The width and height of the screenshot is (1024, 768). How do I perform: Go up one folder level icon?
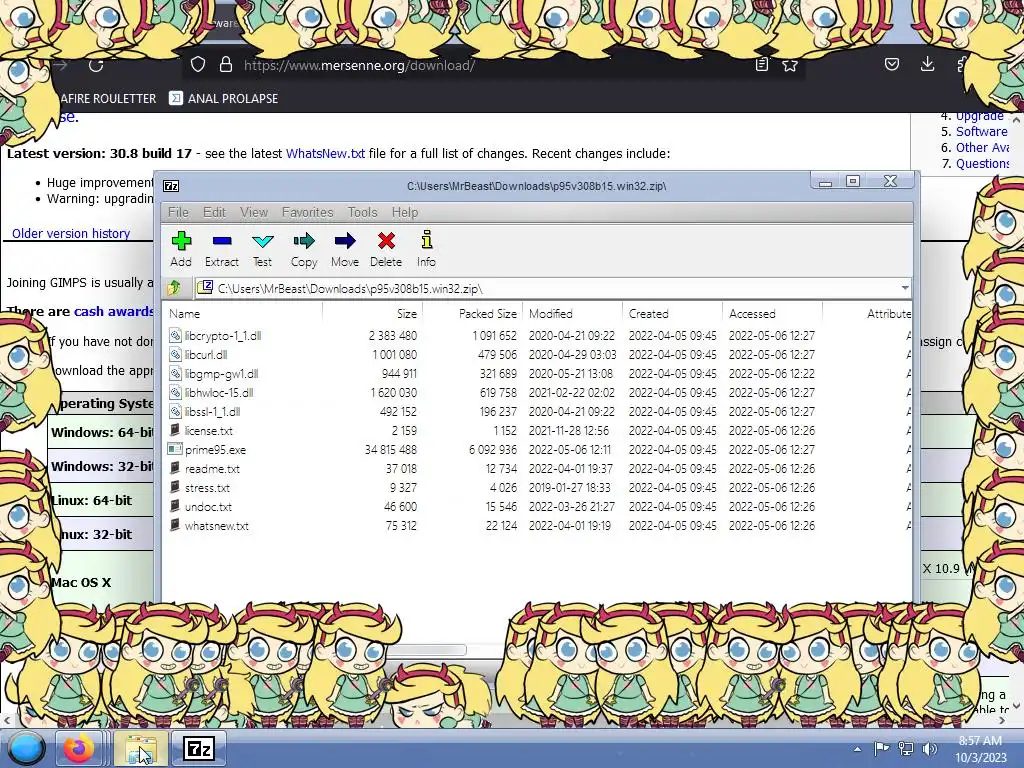pos(174,287)
